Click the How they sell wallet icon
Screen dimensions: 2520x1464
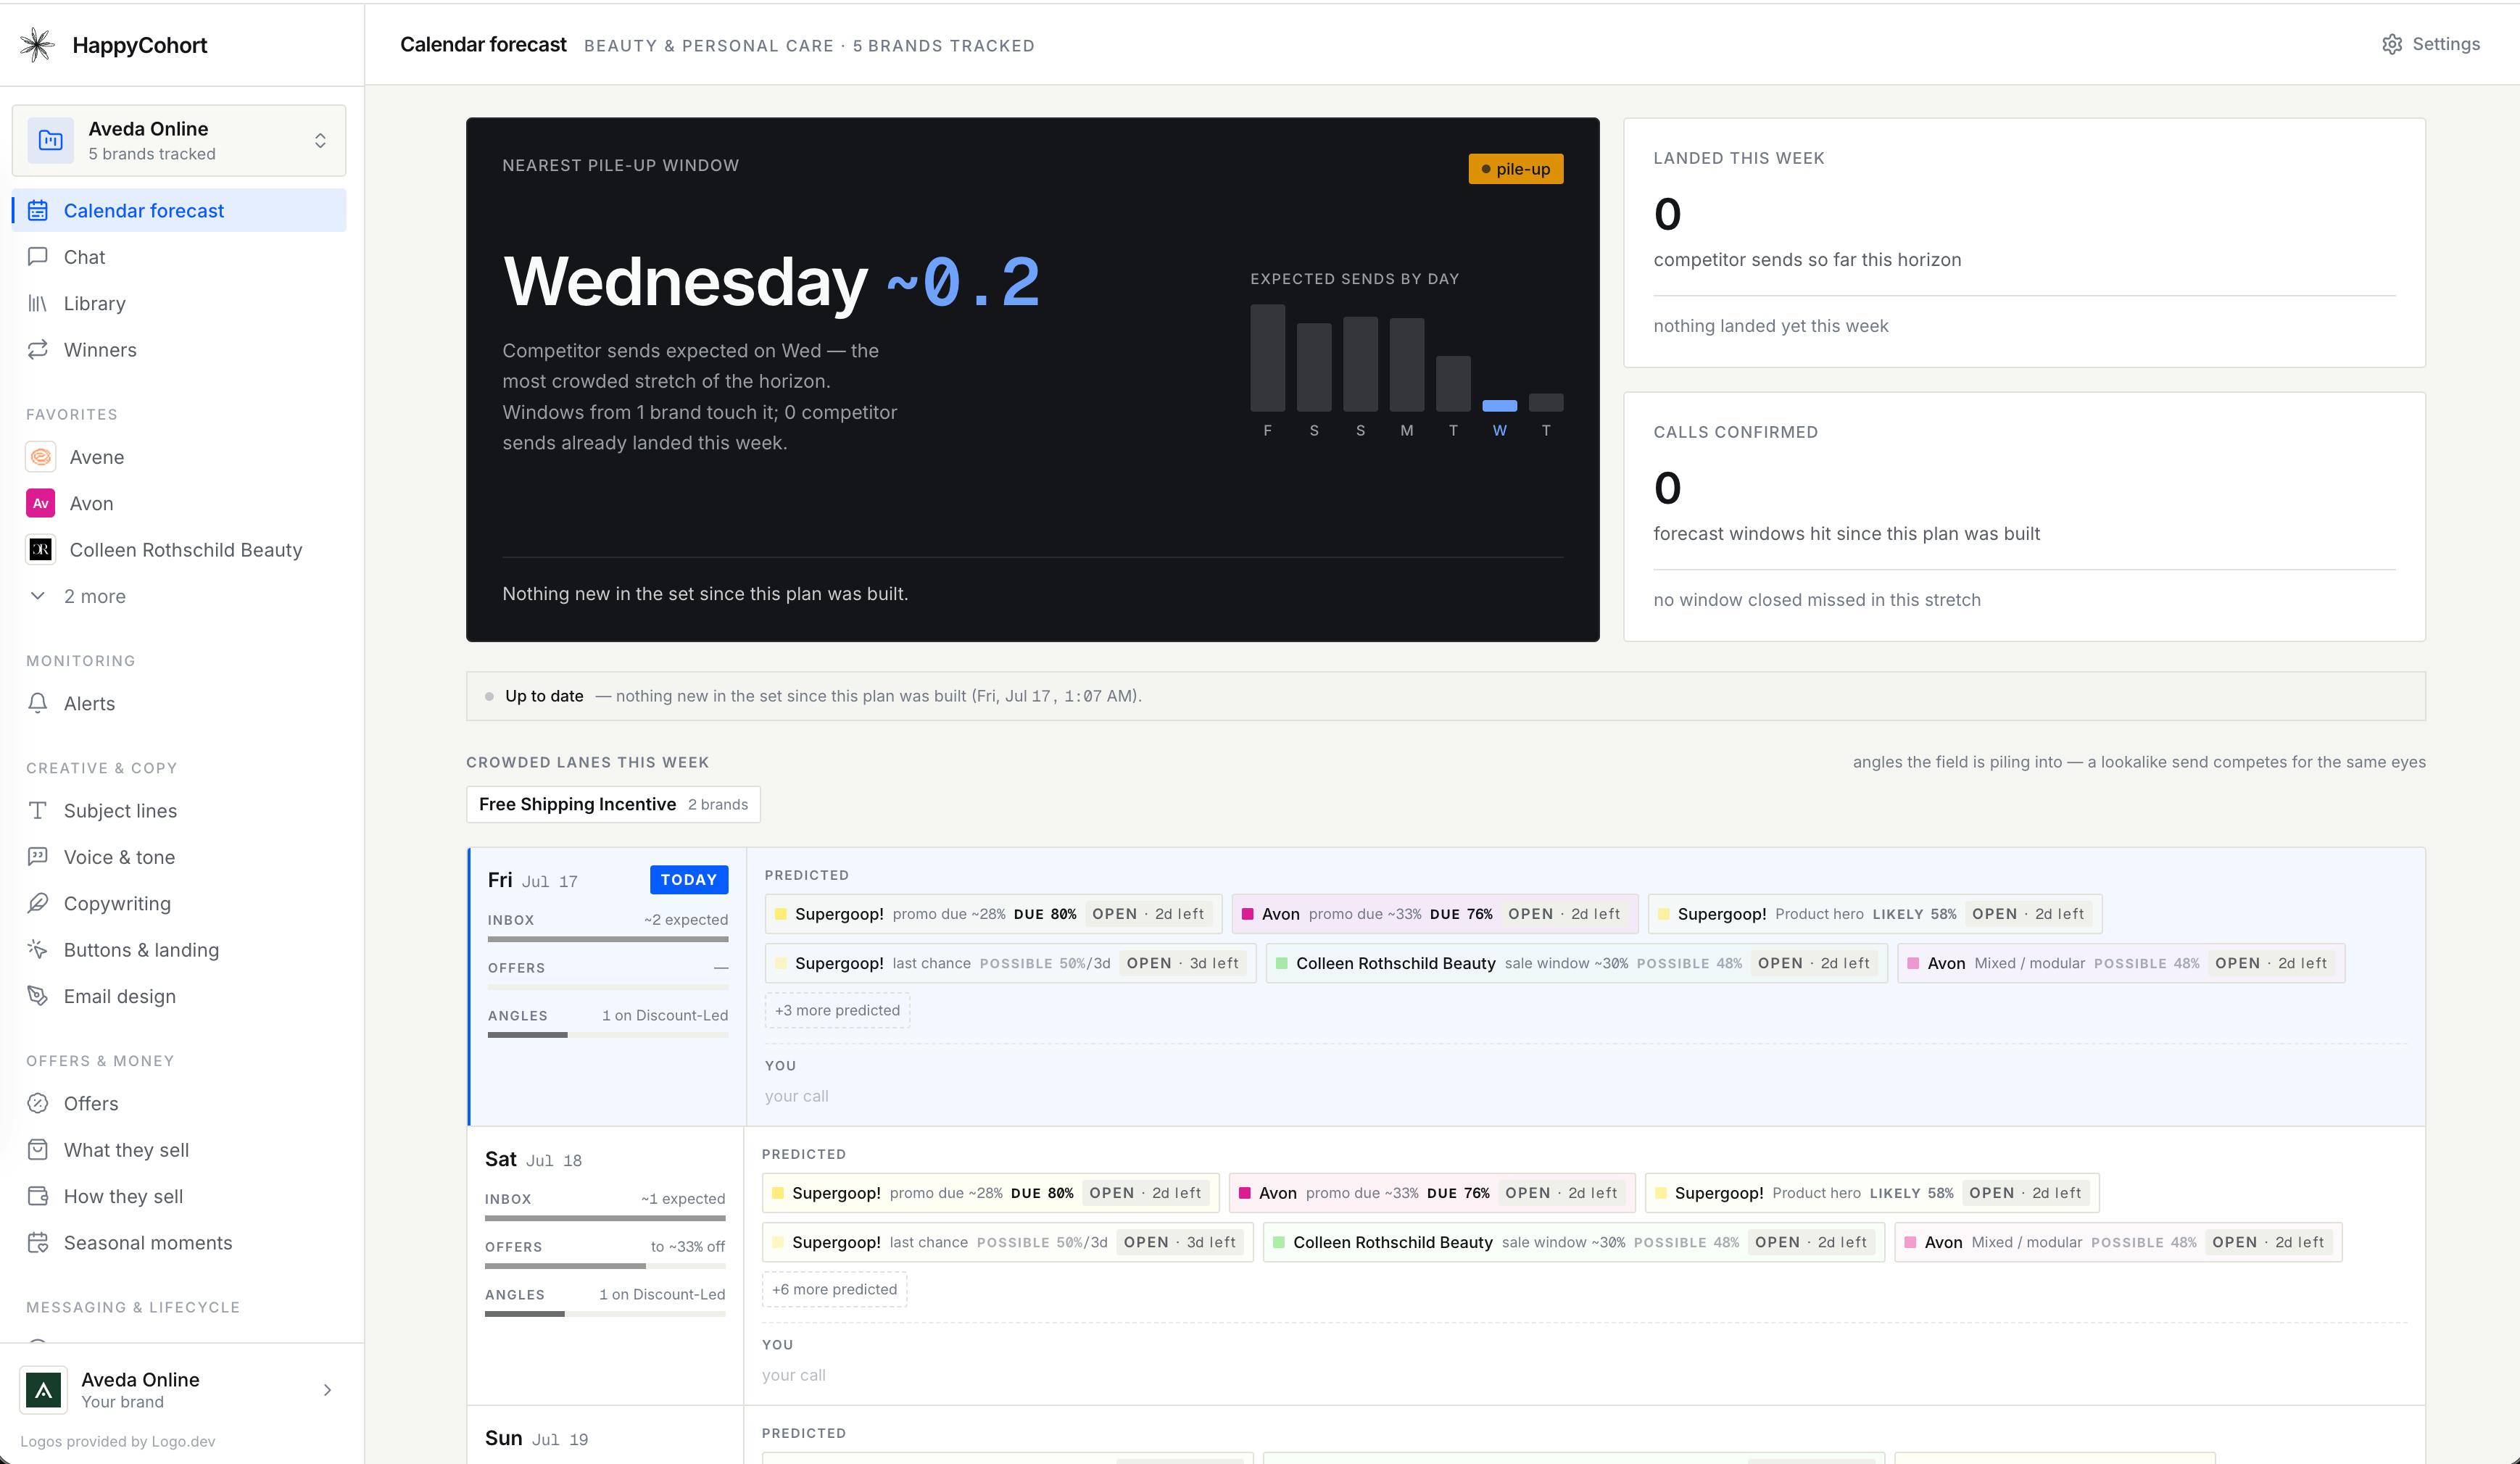[38, 1196]
